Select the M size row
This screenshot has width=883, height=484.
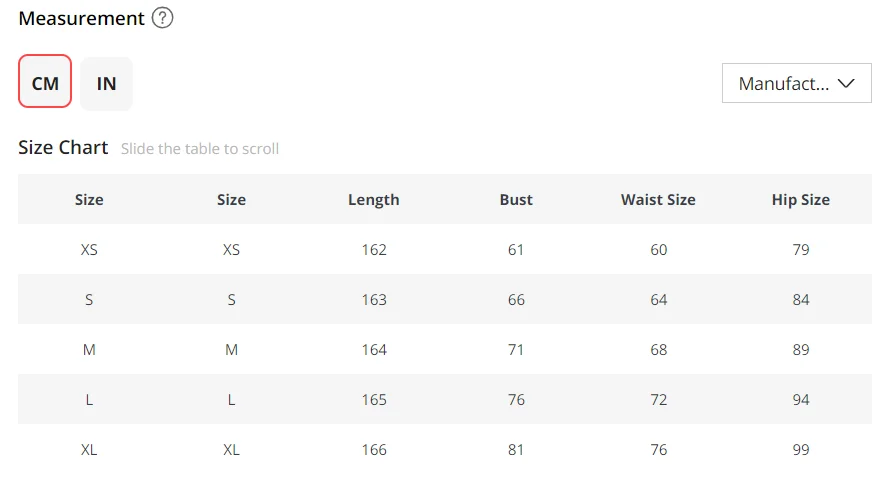(89, 349)
